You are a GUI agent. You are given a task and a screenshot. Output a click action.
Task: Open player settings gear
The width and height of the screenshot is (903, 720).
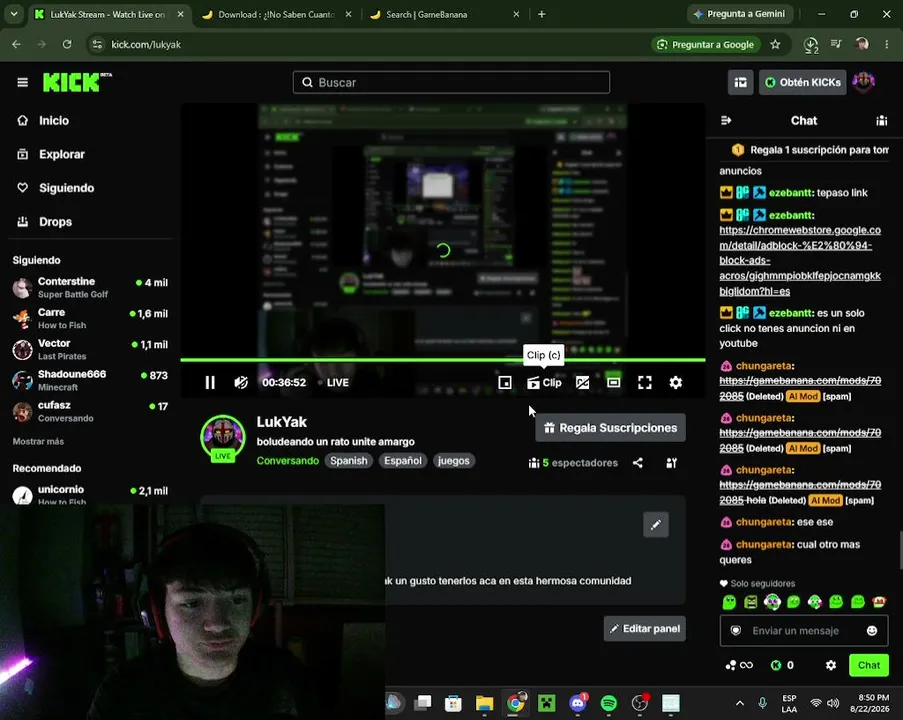click(676, 382)
